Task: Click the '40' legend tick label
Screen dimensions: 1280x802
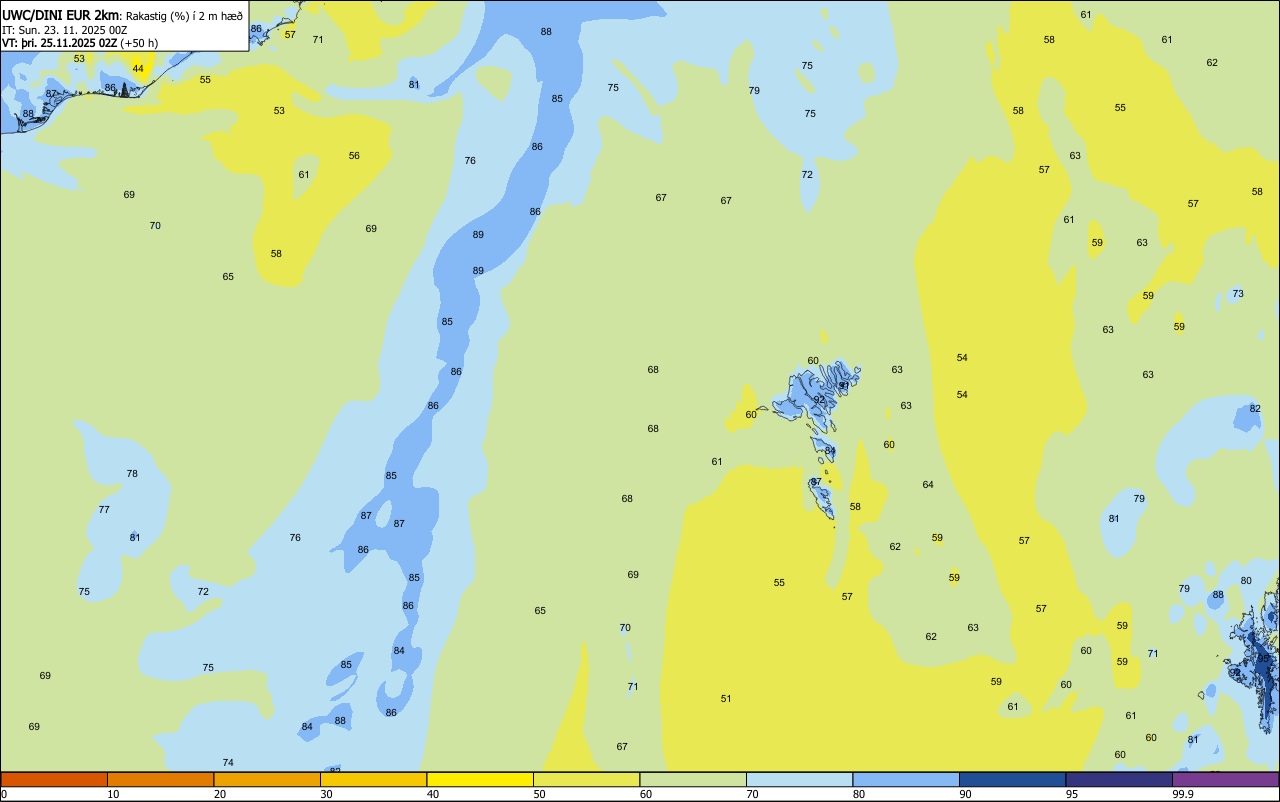Action: 433,794
